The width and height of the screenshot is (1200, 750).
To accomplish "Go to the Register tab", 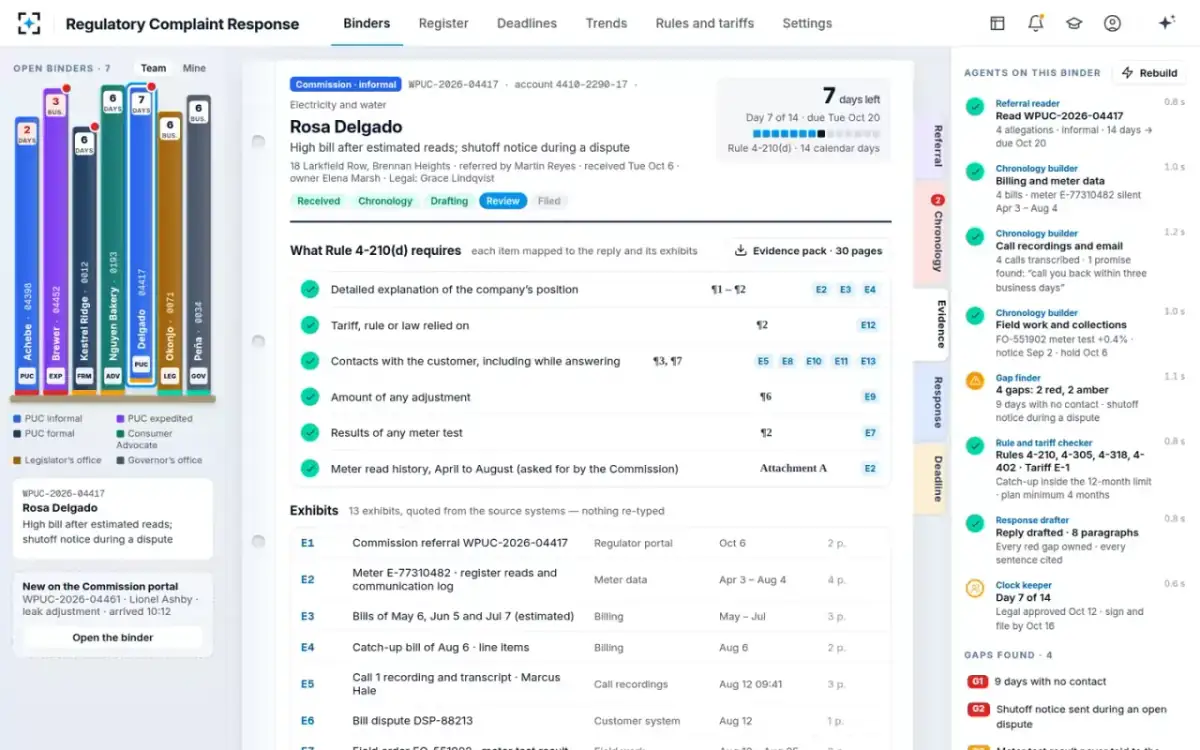I will (444, 23).
